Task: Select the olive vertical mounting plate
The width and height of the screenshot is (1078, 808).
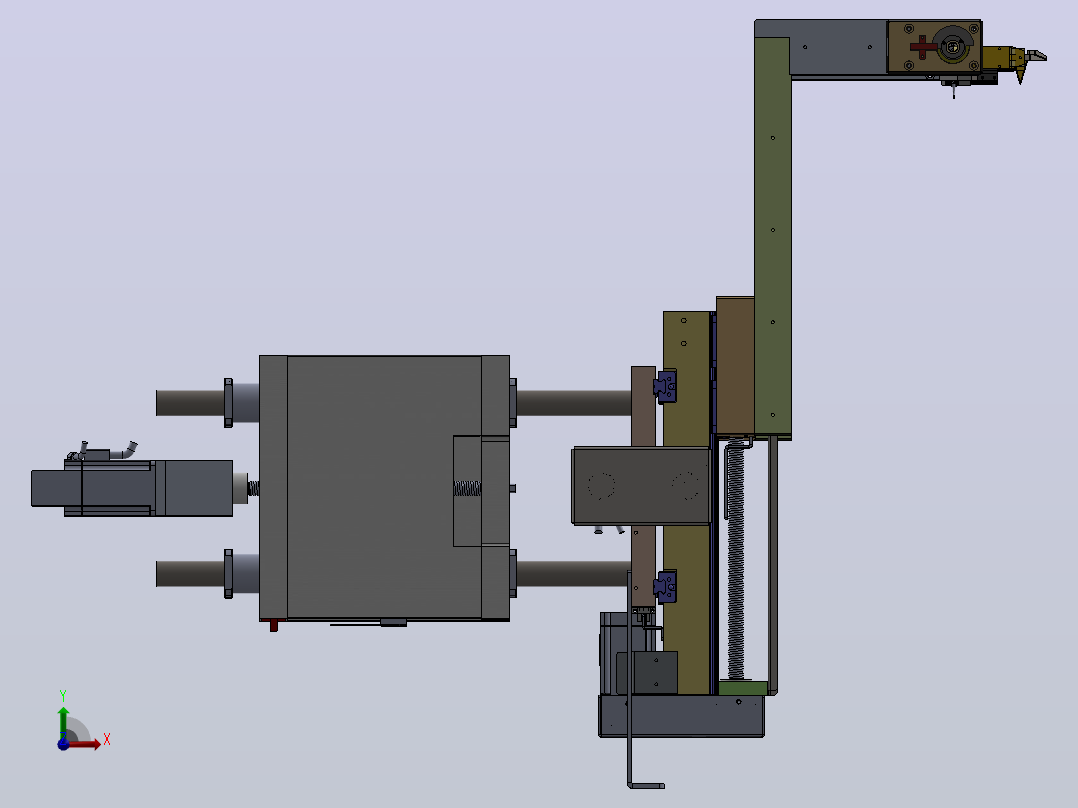Action: (686, 378)
